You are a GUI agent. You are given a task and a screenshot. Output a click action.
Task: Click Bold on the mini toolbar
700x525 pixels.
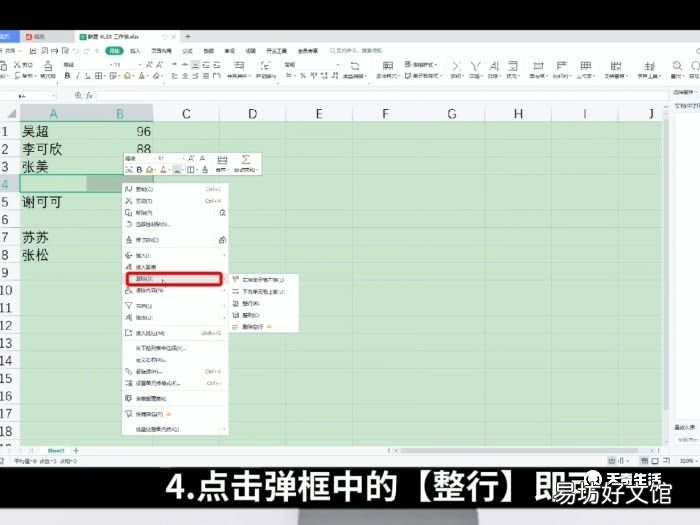(139, 170)
